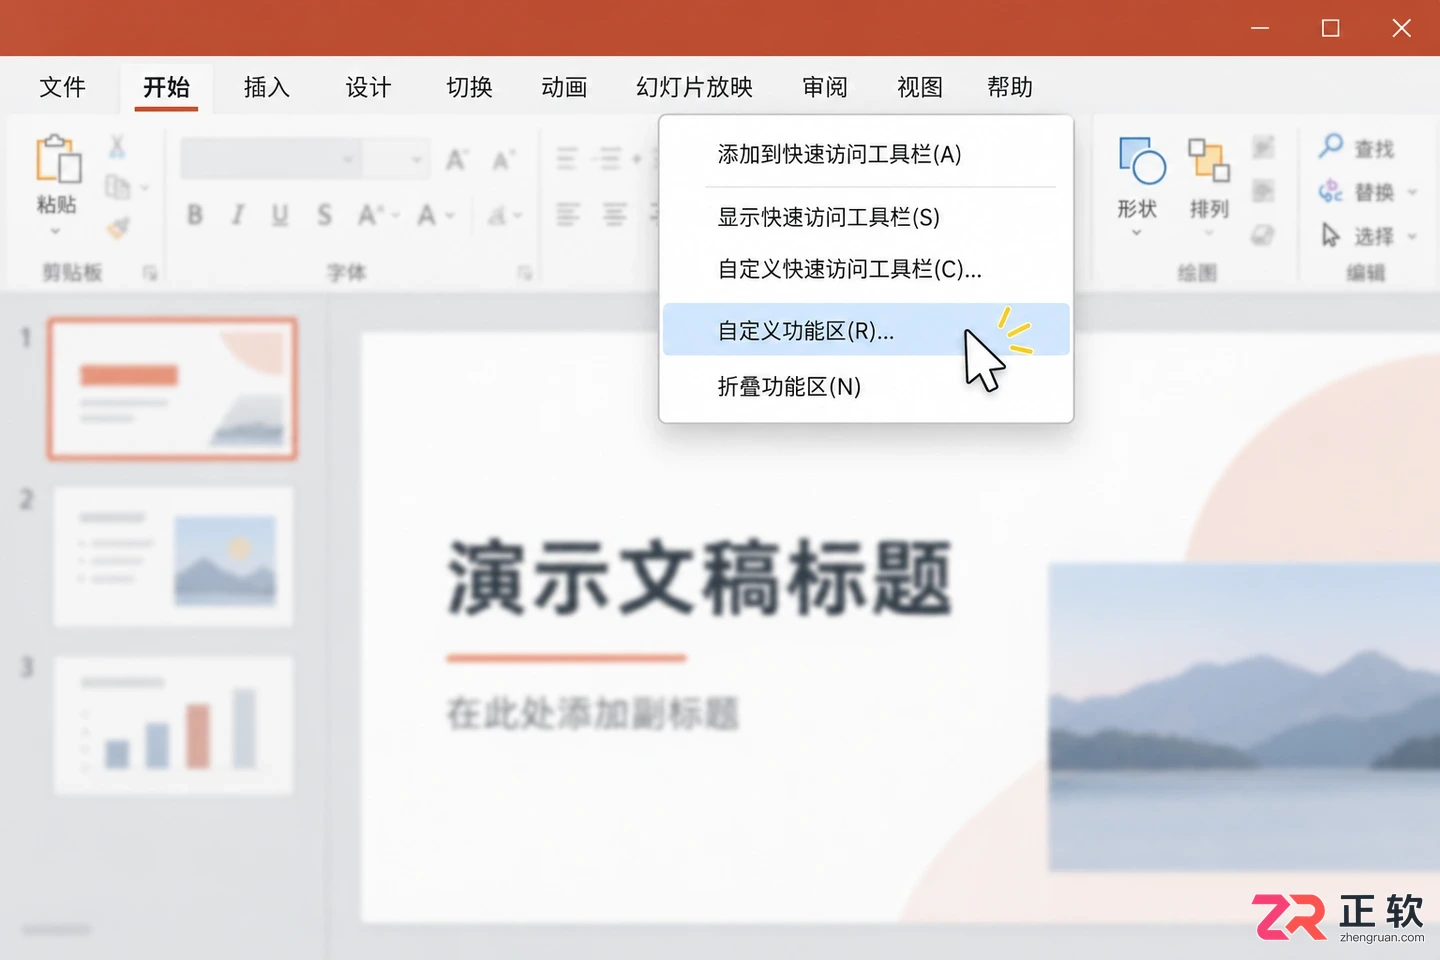Click the 排列 (Arrange) icon
This screenshot has height=960, width=1440.
(x=1209, y=160)
